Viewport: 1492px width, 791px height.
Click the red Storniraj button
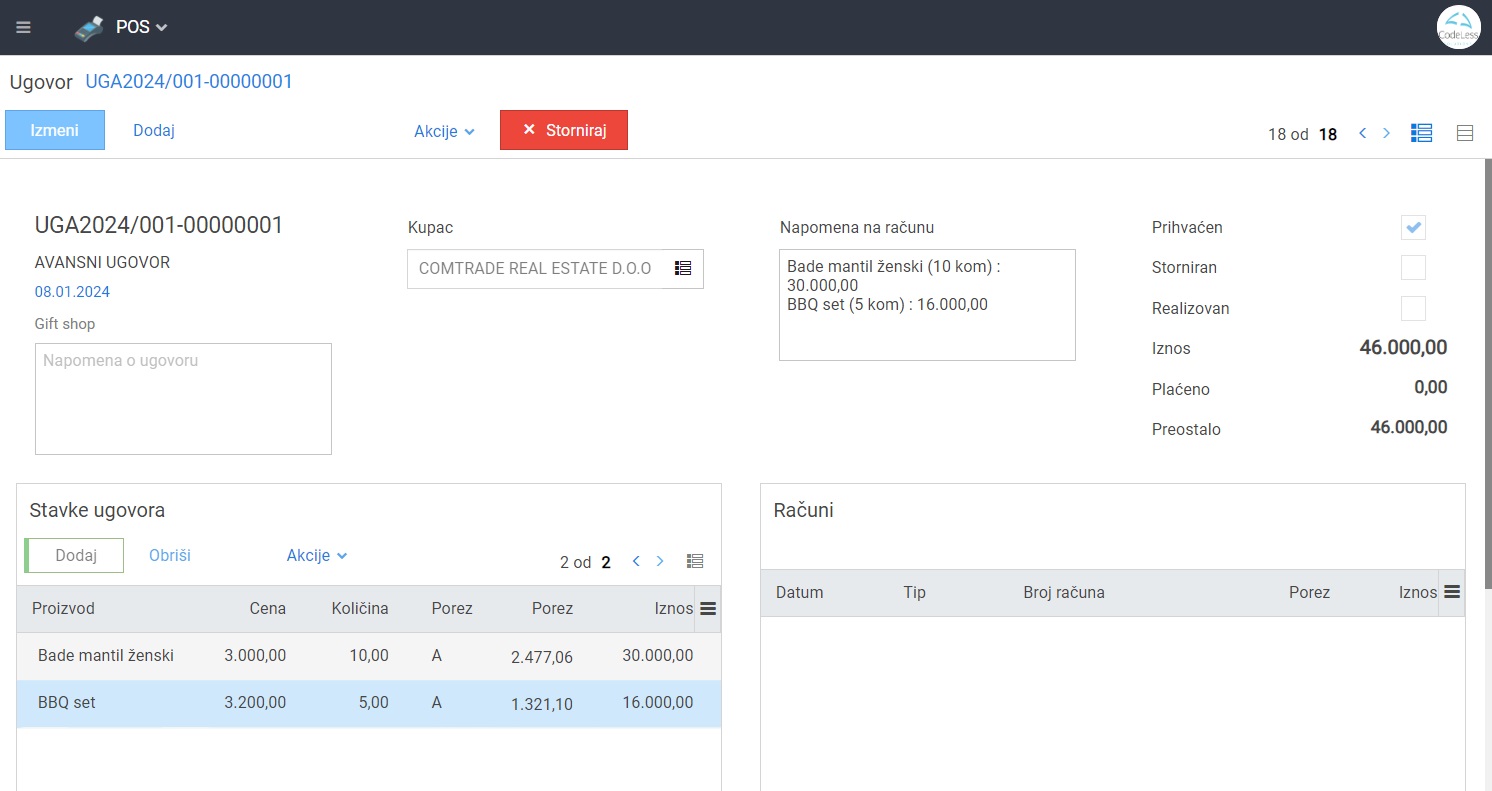[564, 130]
